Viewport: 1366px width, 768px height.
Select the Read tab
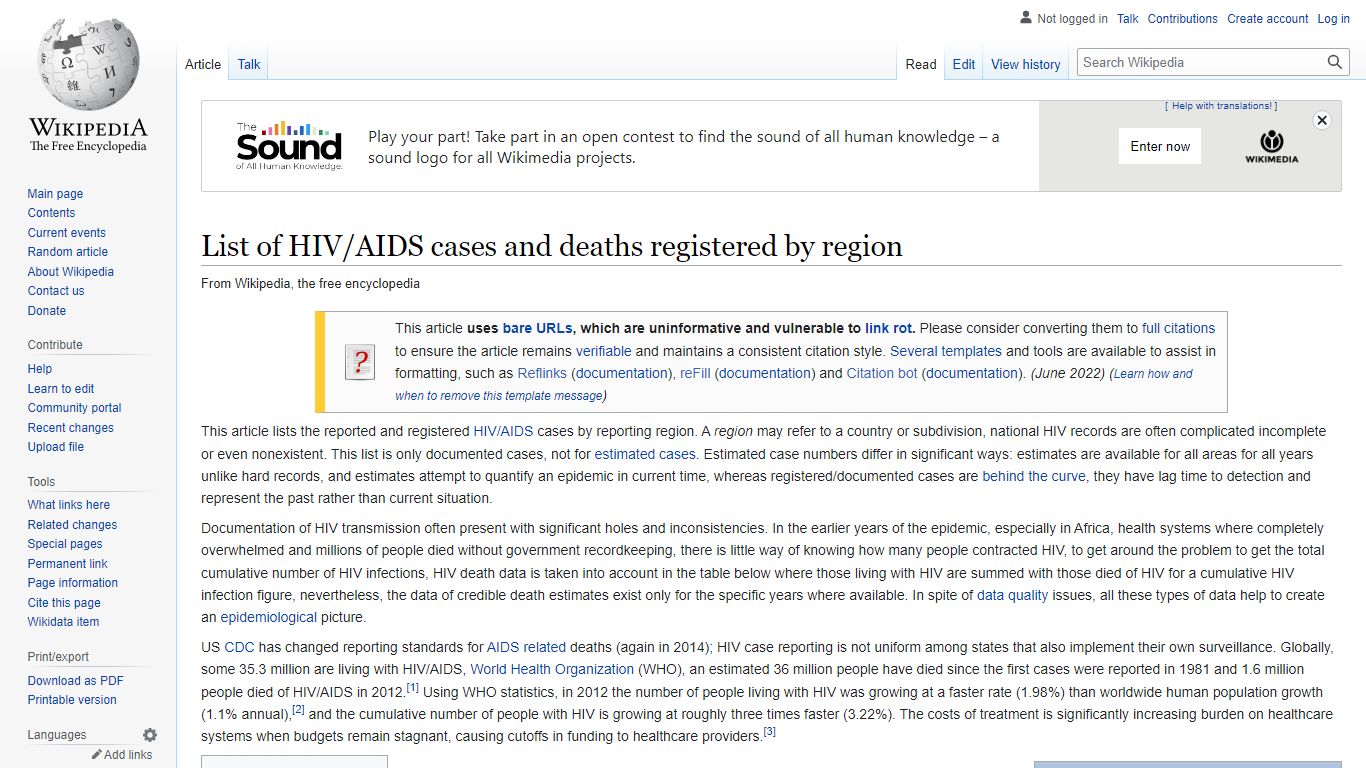point(921,64)
